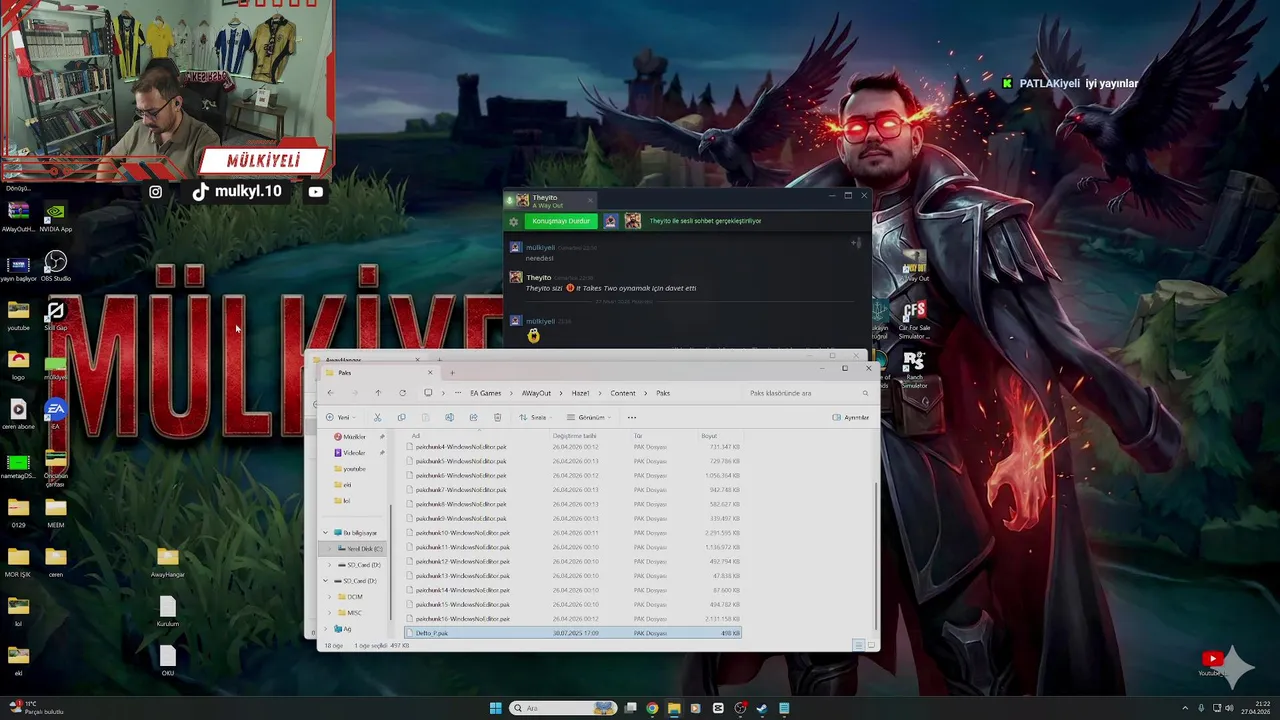
Task: Click the taskbar Ara search box
Action: tap(563, 708)
